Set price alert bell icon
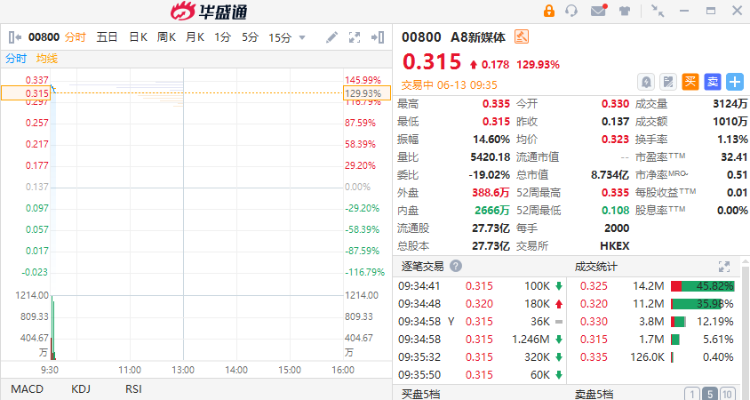 (646, 82)
